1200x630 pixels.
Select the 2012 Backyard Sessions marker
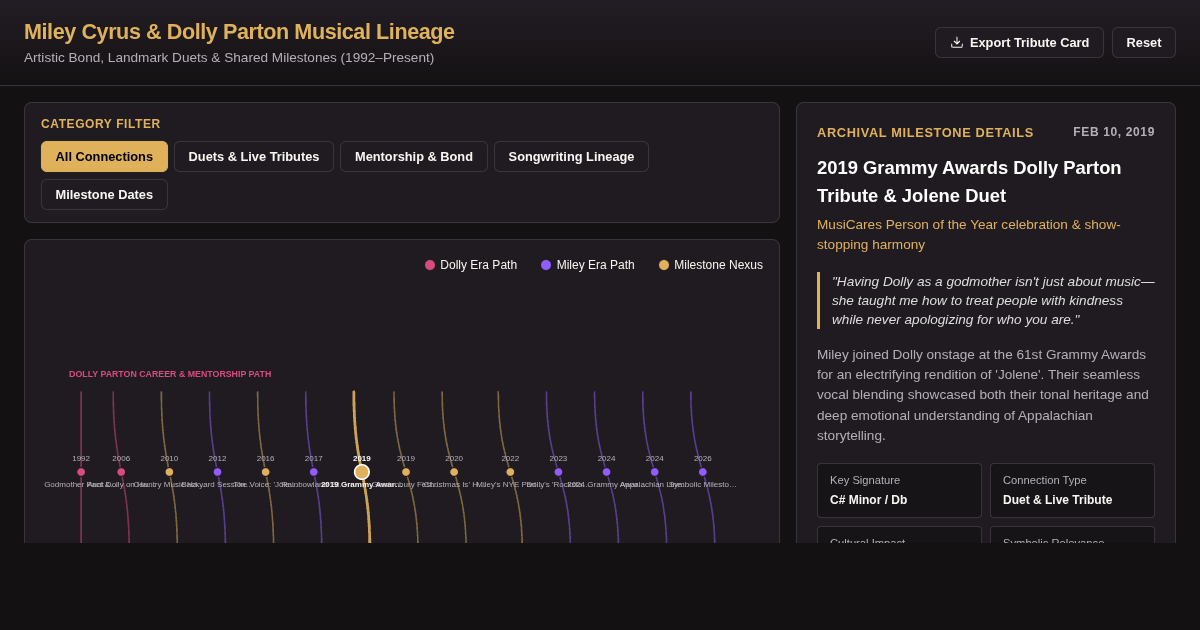pyautogui.click(x=217, y=472)
